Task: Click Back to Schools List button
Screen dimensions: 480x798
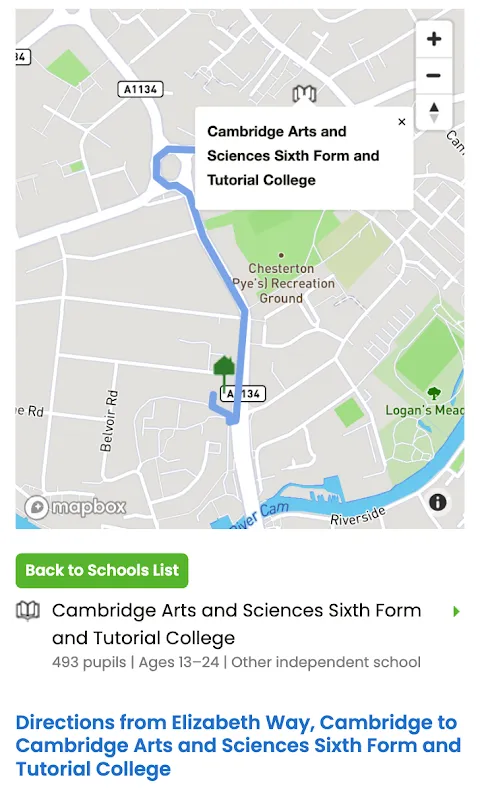Action: (x=102, y=571)
